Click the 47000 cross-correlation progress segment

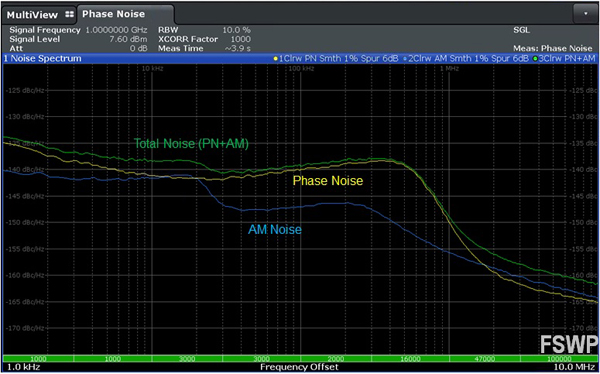click(x=484, y=359)
